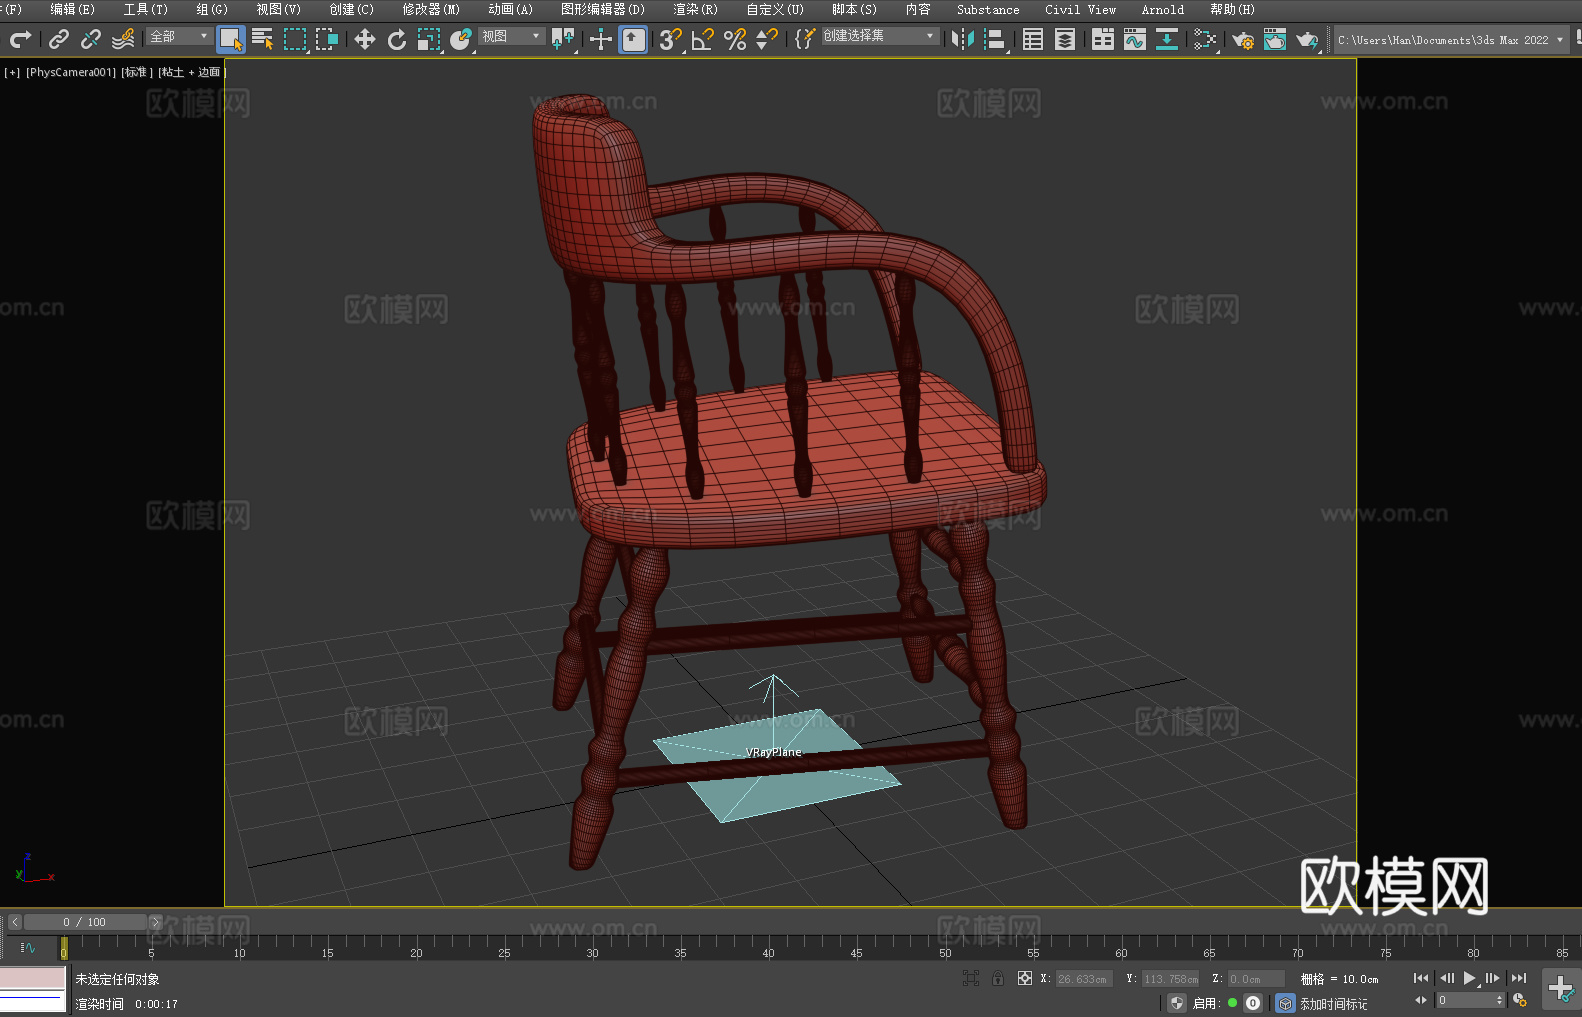1582x1017 pixels.
Task: Click the Unlink selection icon
Action: click(91, 39)
